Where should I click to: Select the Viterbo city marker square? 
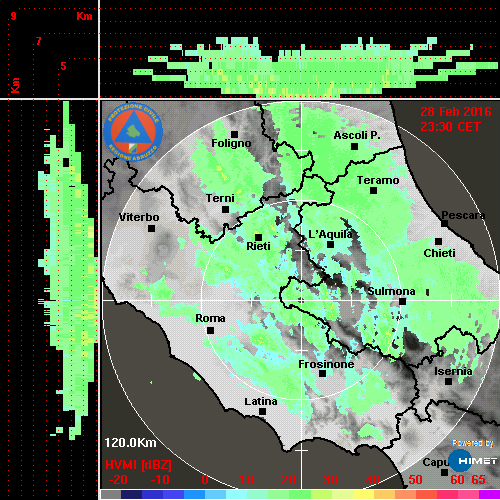coord(151,229)
